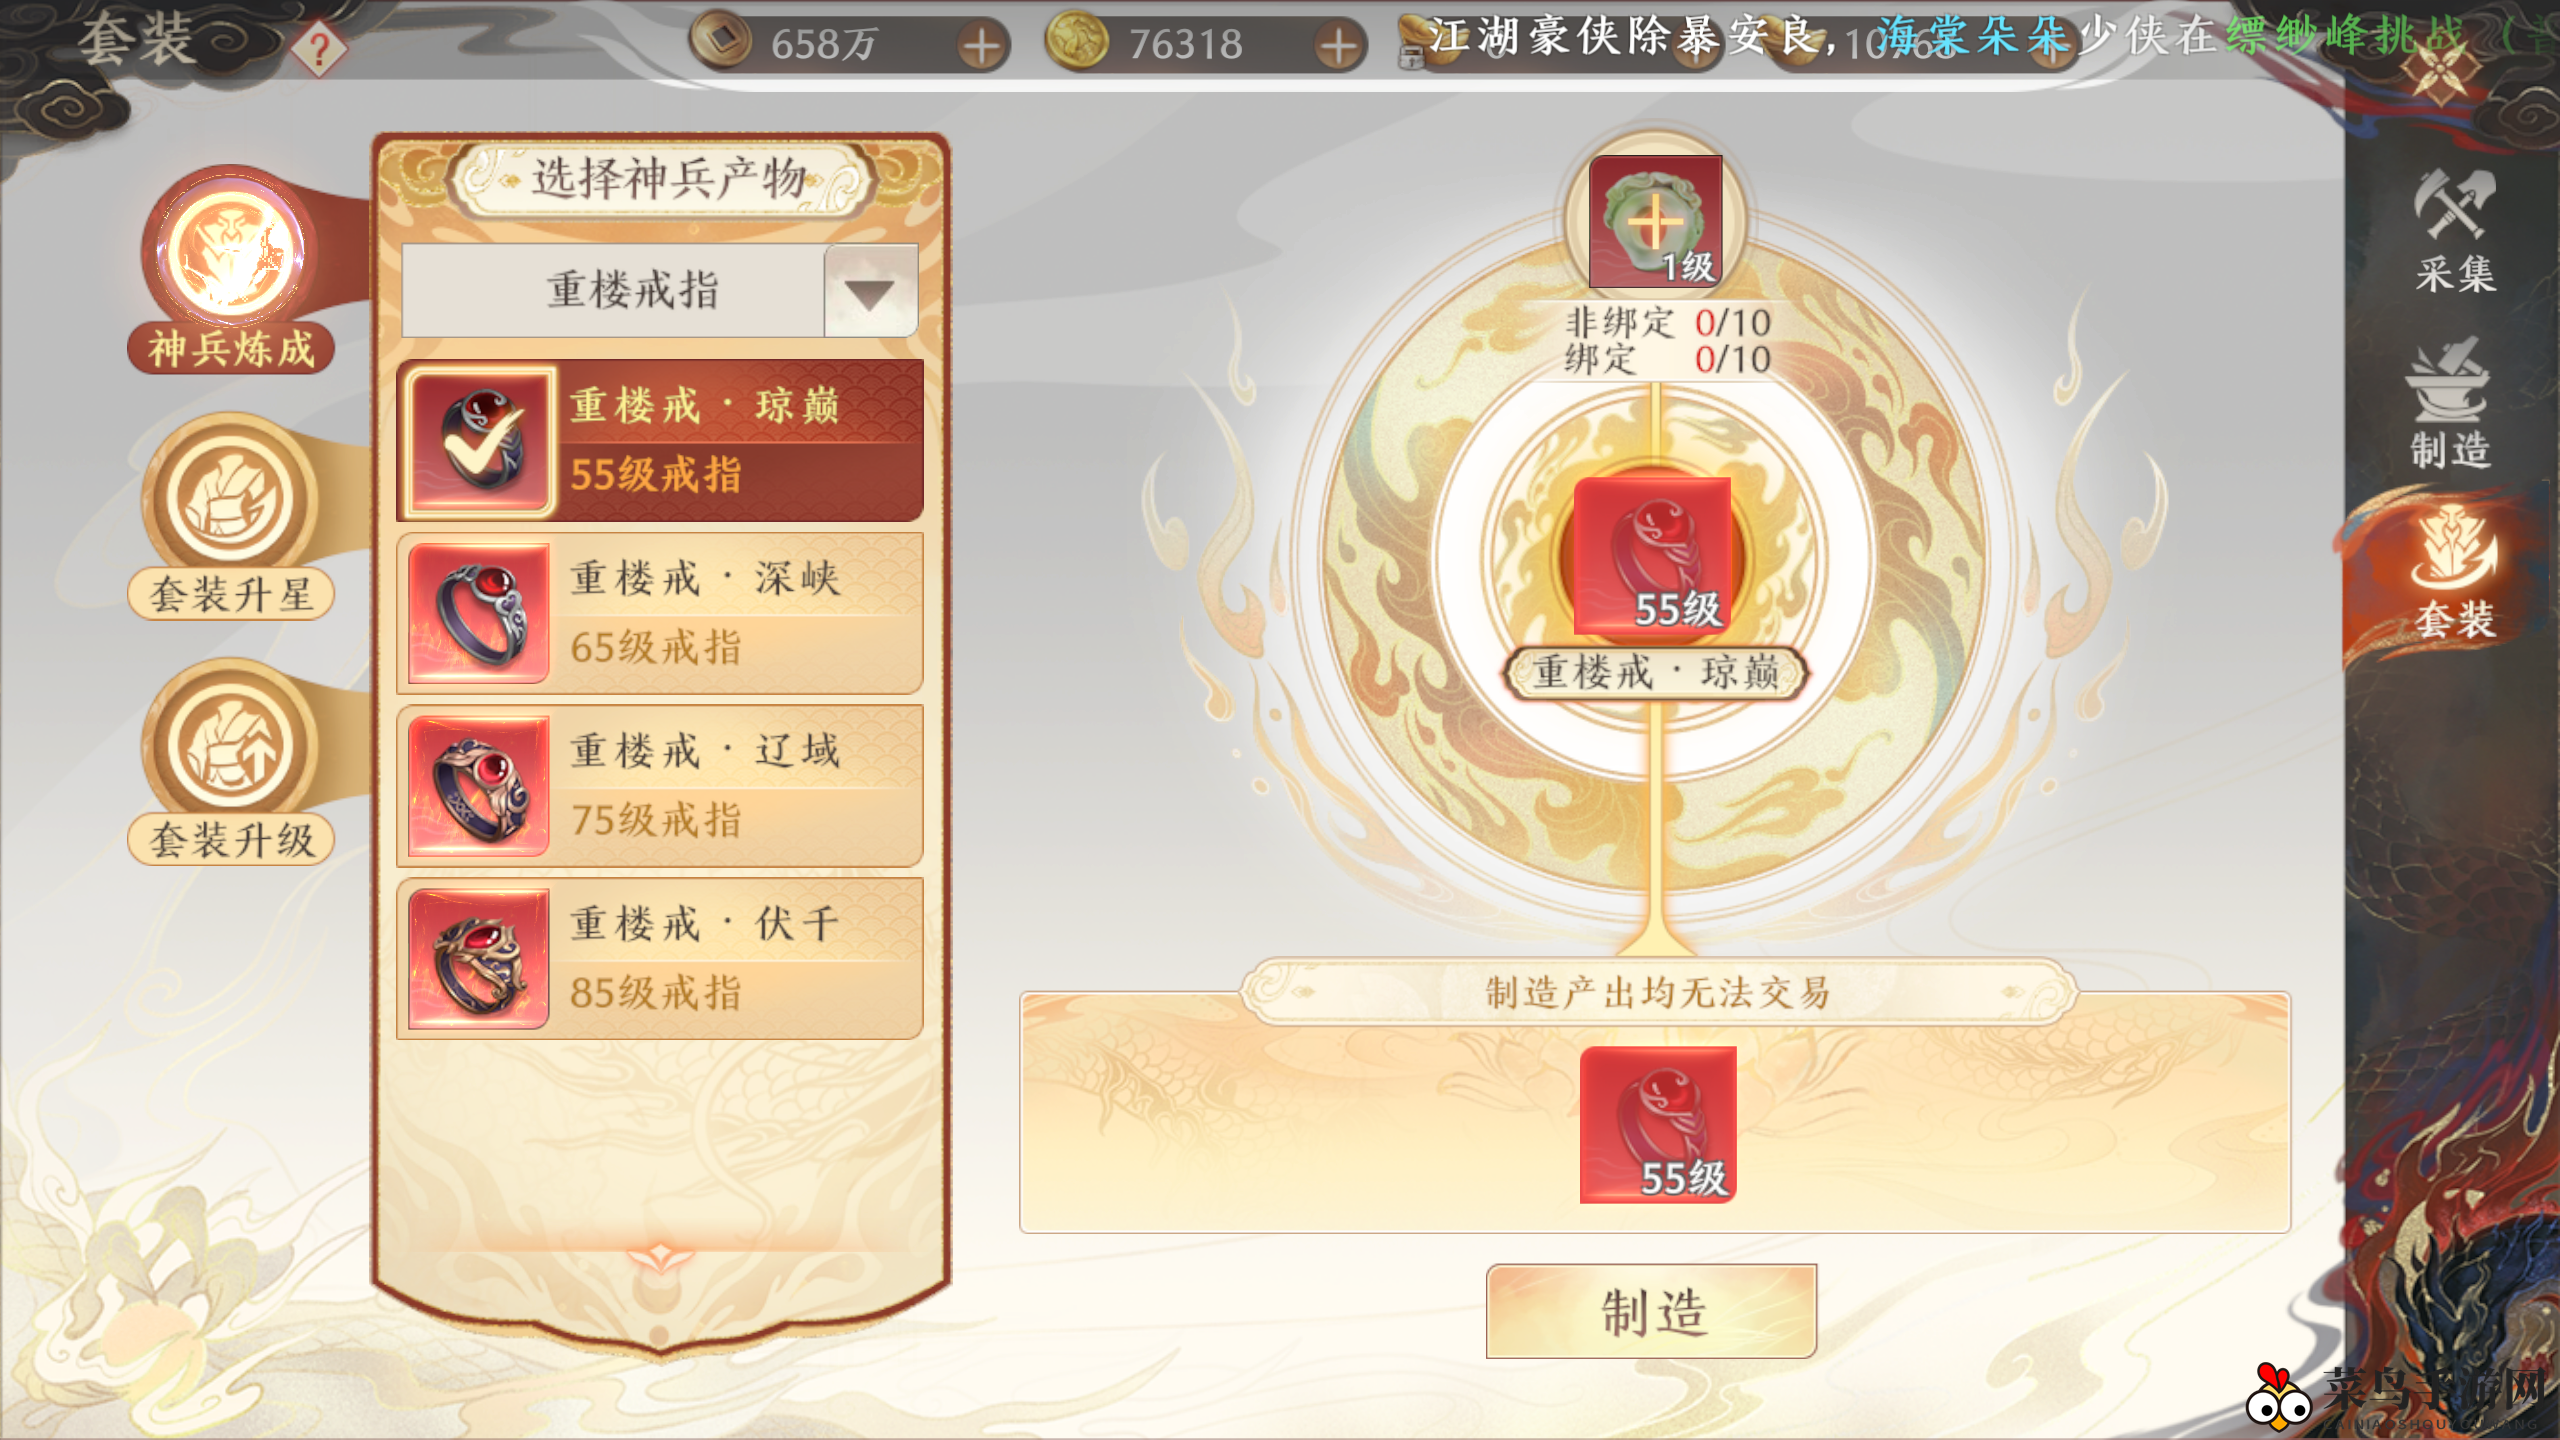Expand the 重楼戒指 dropdown arrow
The image size is (2560, 1440).
(x=870, y=291)
